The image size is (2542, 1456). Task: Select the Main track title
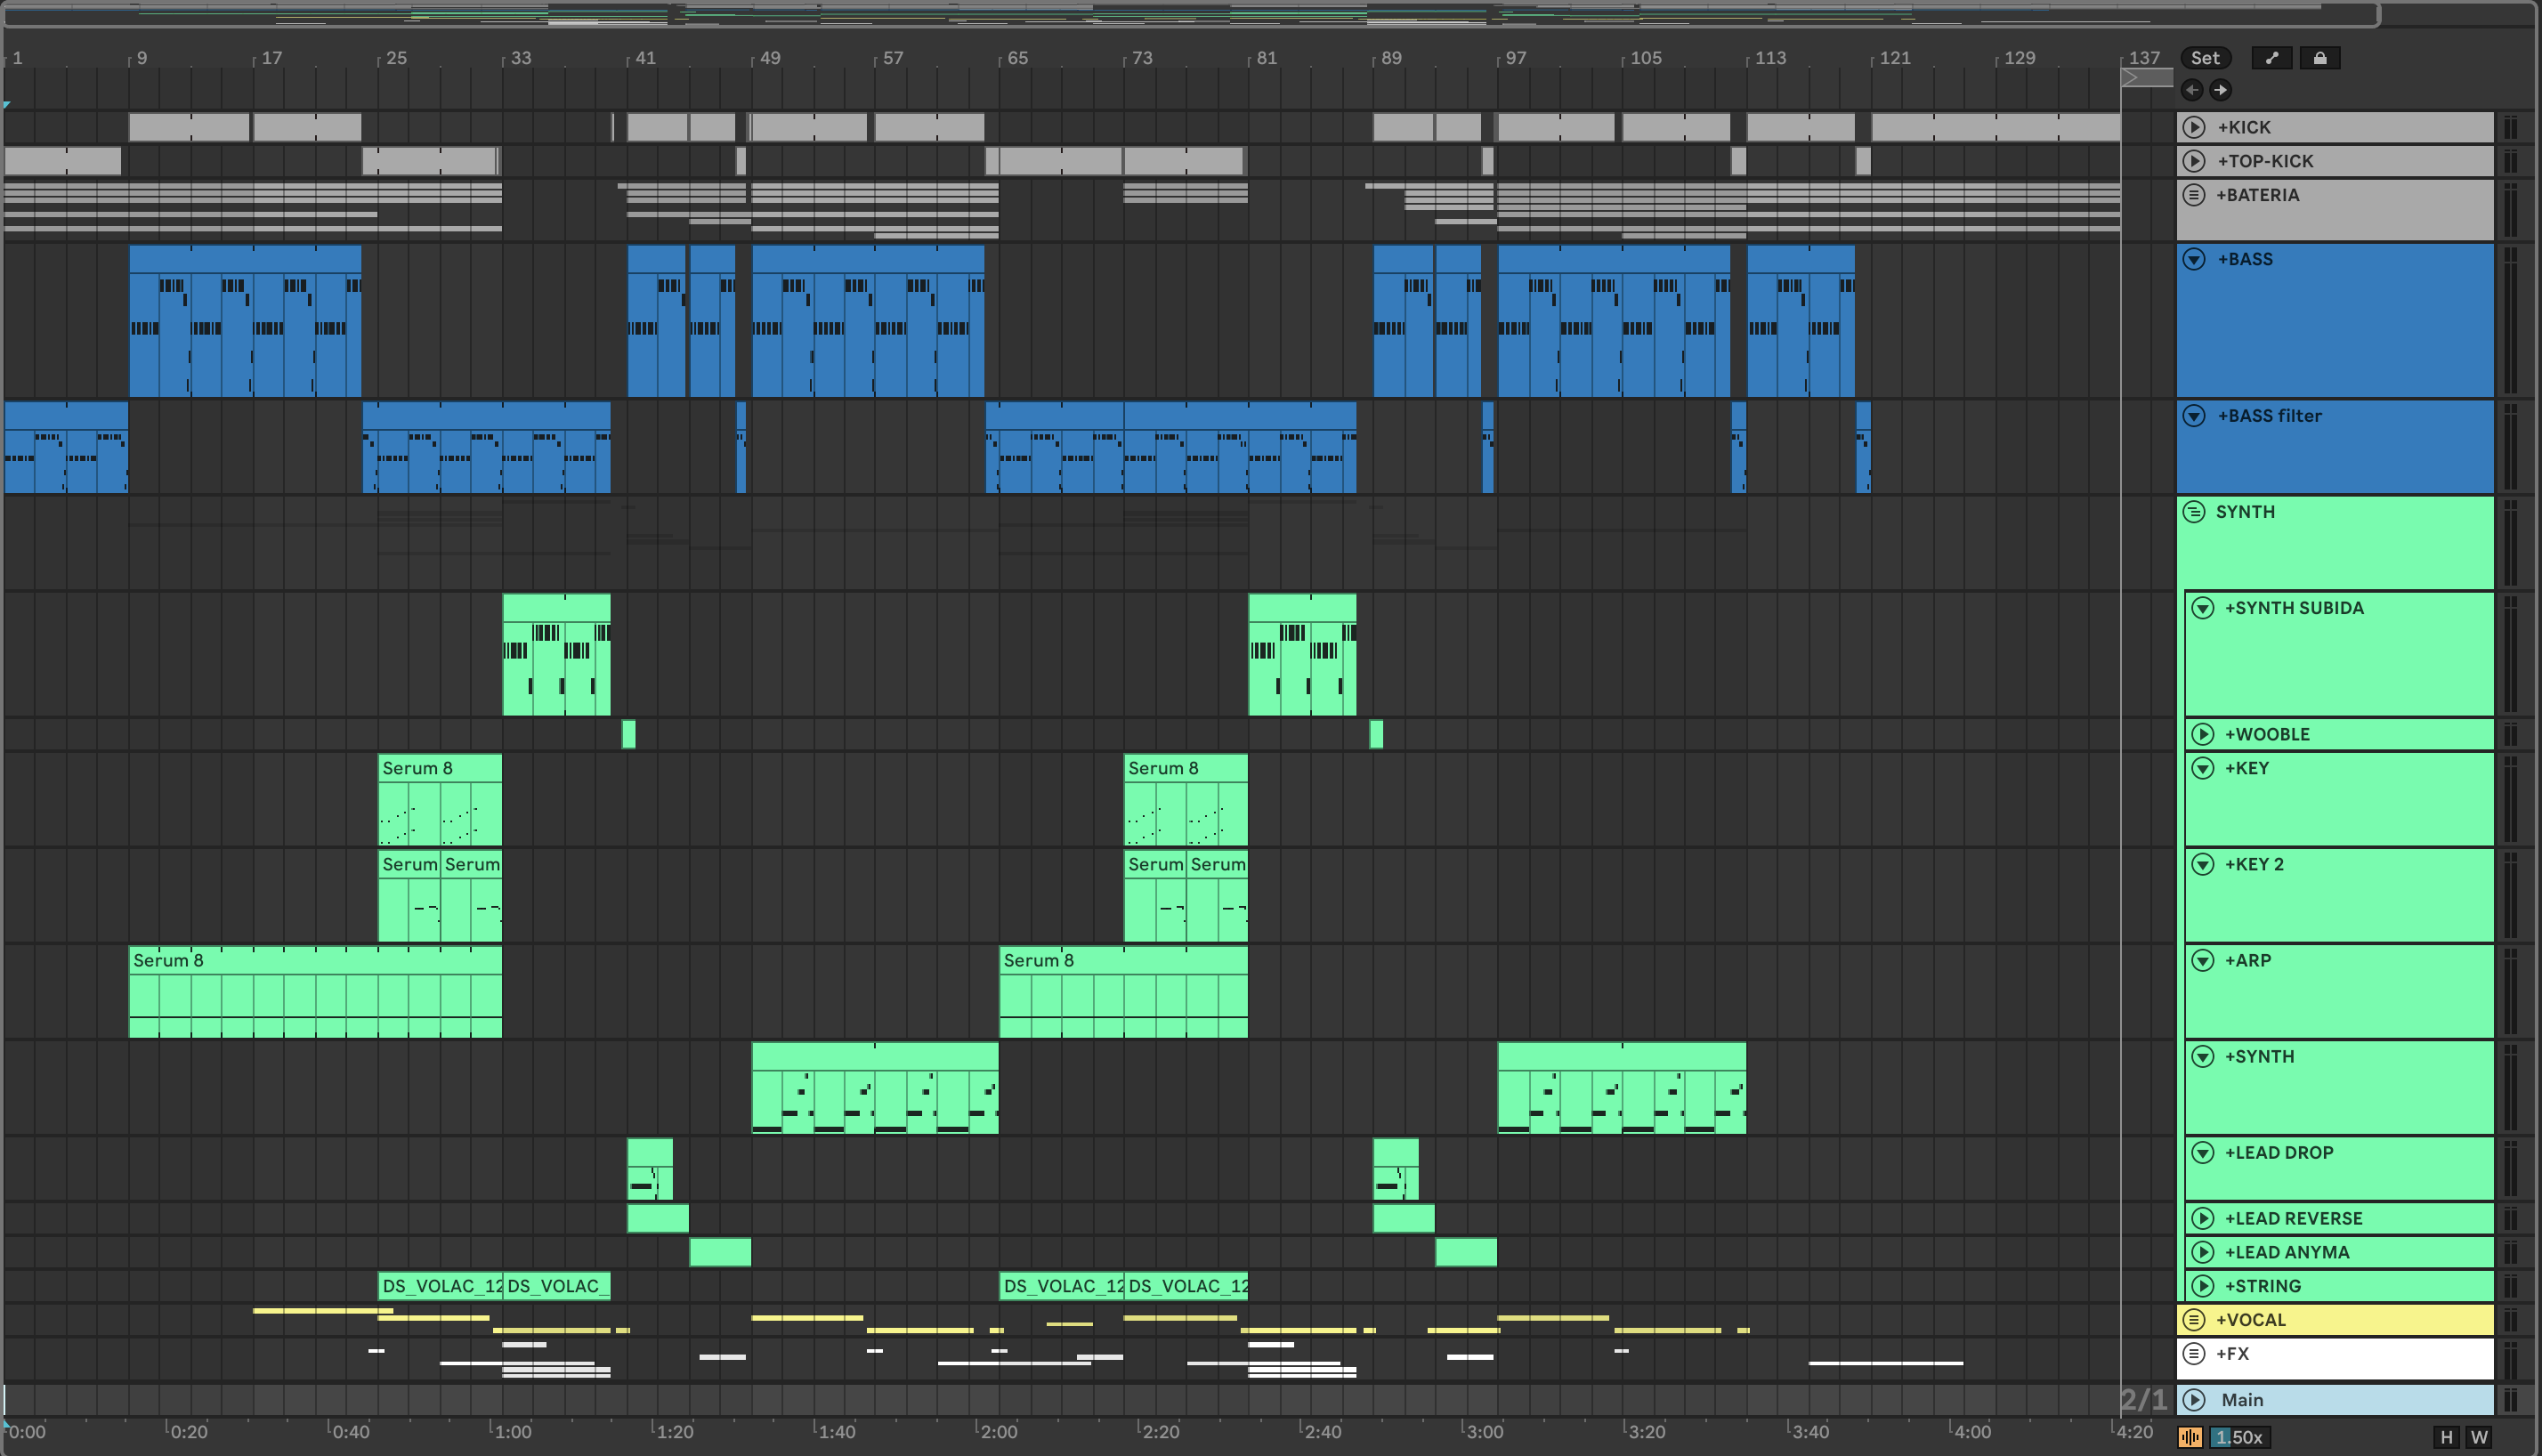click(x=2242, y=1400)
